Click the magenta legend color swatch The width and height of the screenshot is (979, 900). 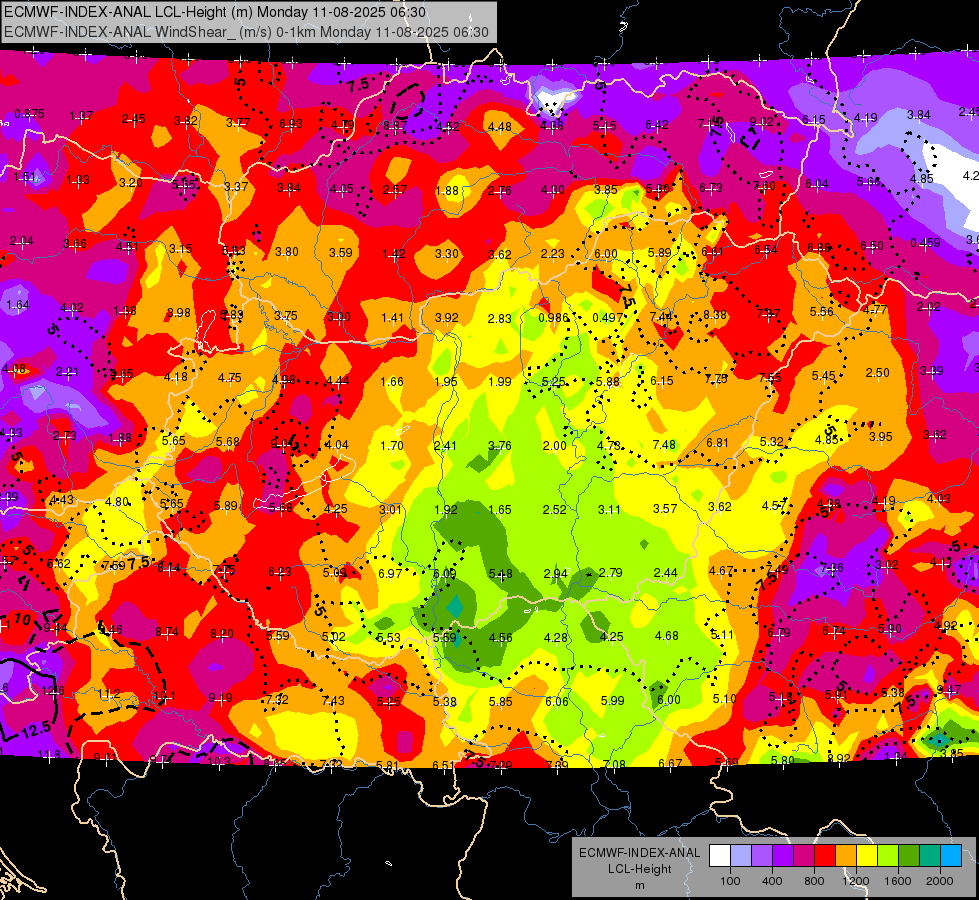pyautogui.click(x=804, y=856)
